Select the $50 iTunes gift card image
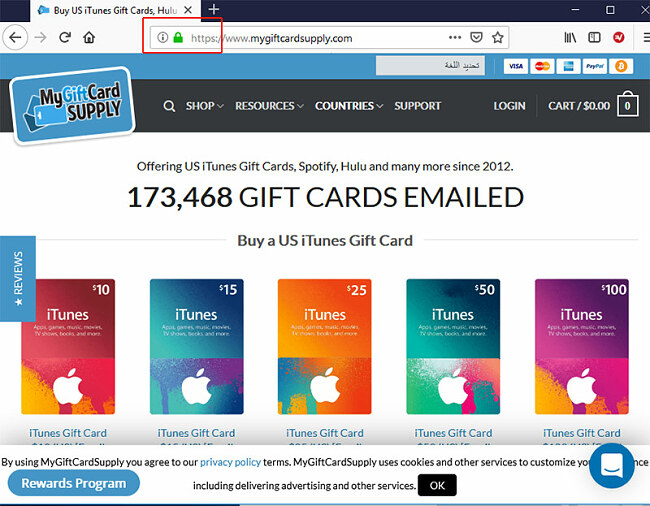The width and height of the screenshot is (650, 506). pyautogui.click(x=453, y=346)
